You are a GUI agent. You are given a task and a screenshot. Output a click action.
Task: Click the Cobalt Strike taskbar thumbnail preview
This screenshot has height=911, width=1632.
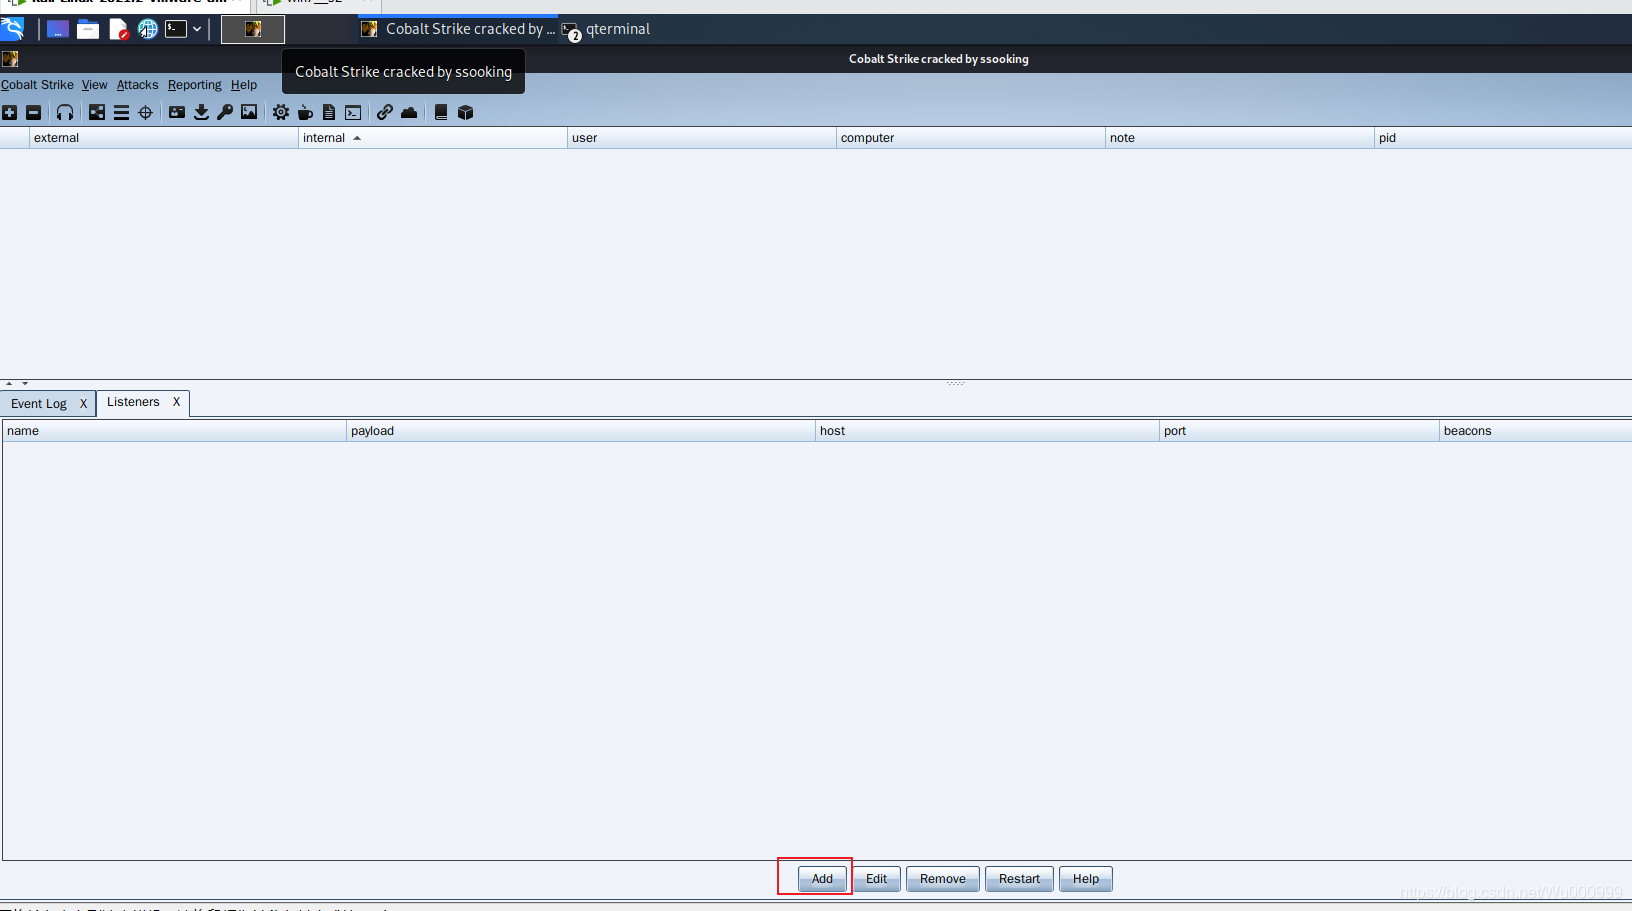click(x=253, y=29)
